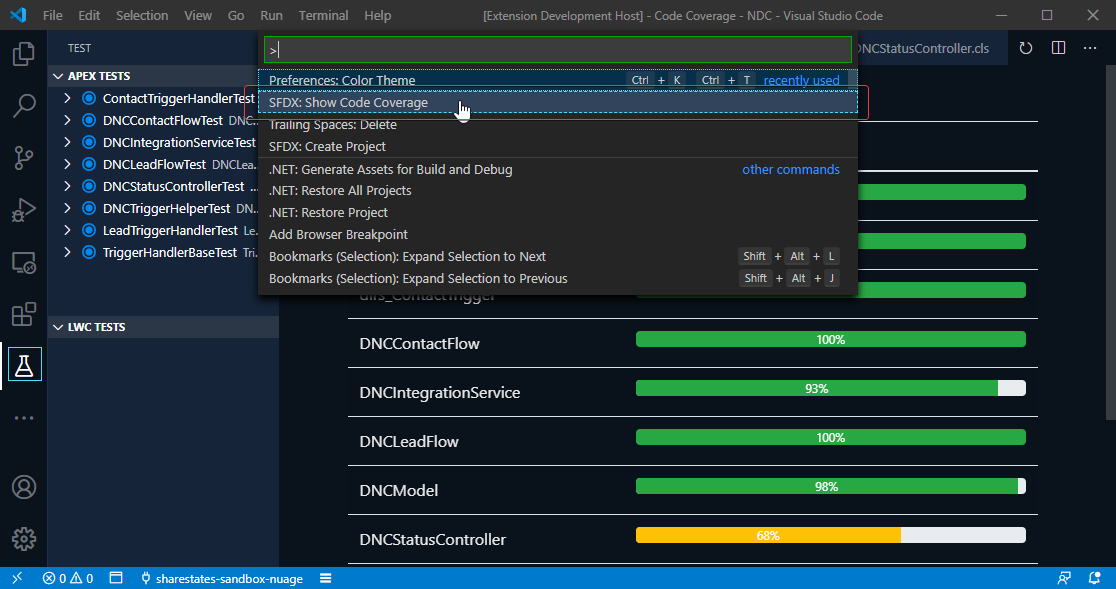Click sharestates-sandbox-nuage org in status bar
1116x589 pixels.
pyautogui.click(x=221, y=578)
